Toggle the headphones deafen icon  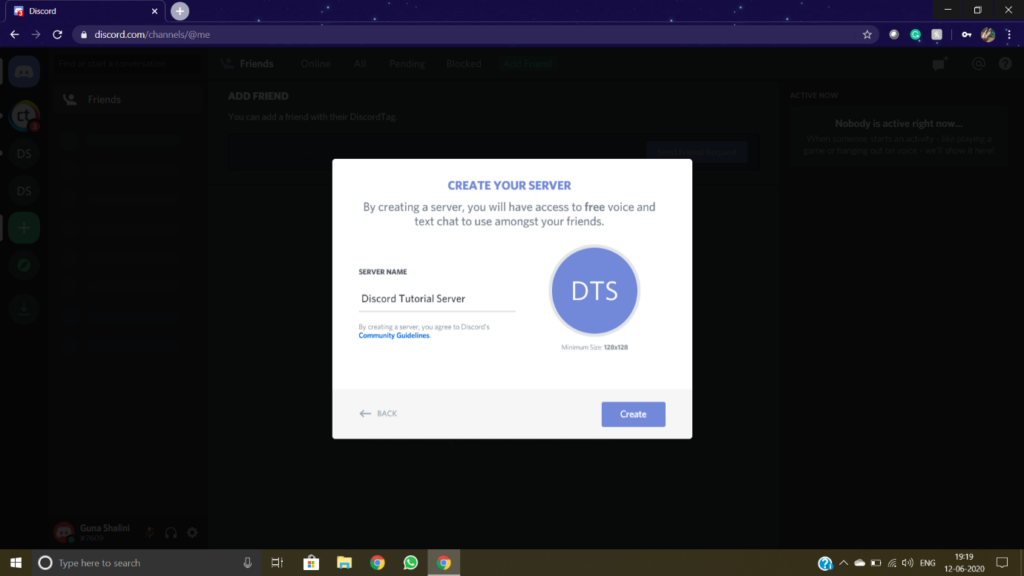click(171, 533)
